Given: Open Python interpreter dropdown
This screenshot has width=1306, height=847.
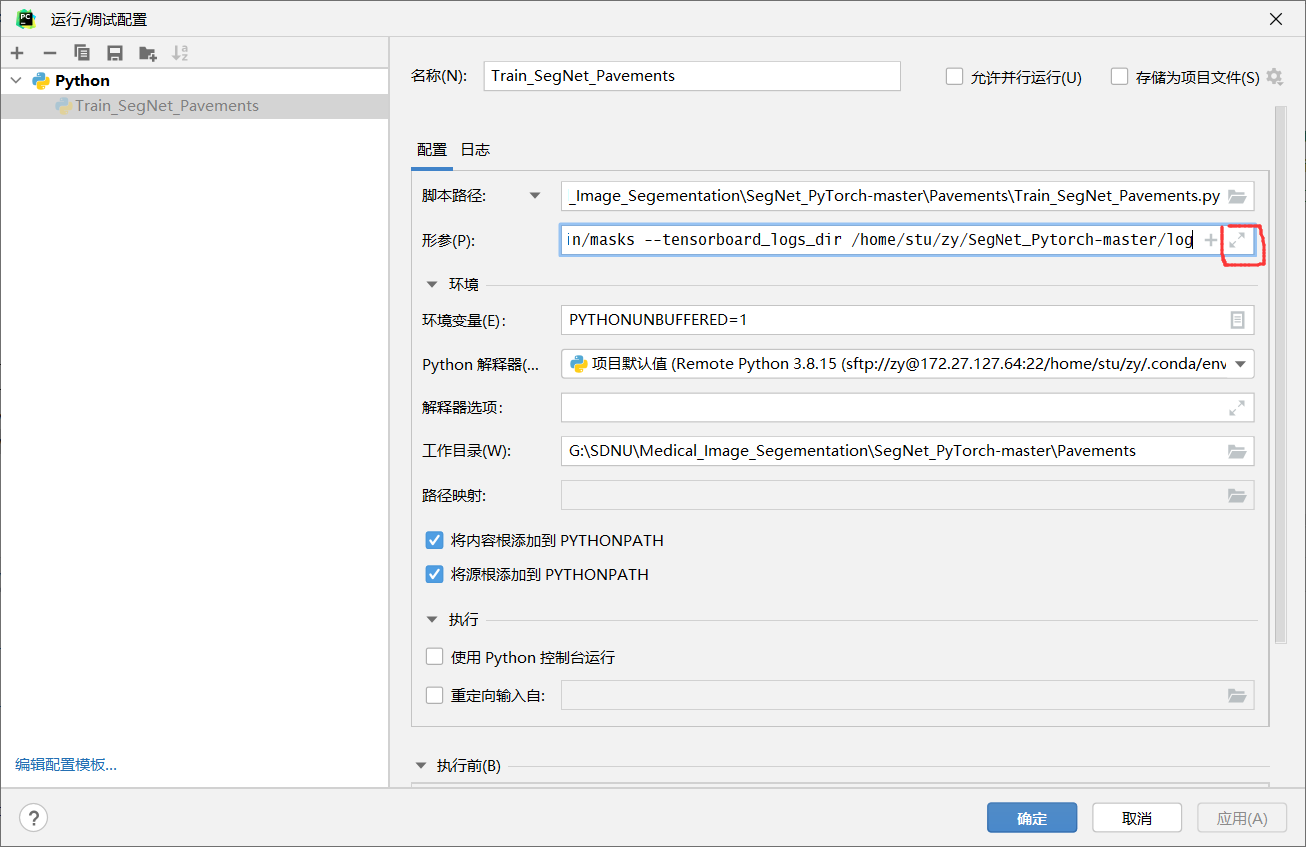Looking at the screenshot, I should click(x=1240, y=364).
